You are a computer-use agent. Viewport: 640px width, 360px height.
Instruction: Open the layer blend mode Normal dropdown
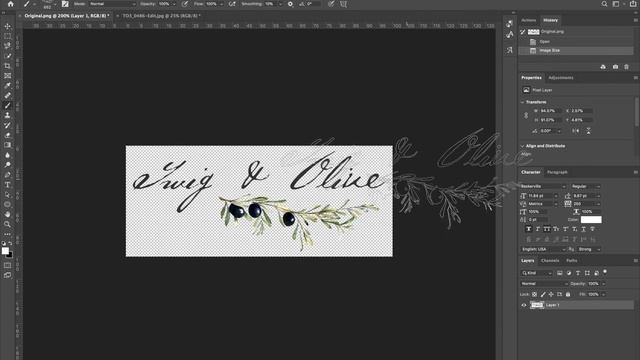click(x=544, y=284)
